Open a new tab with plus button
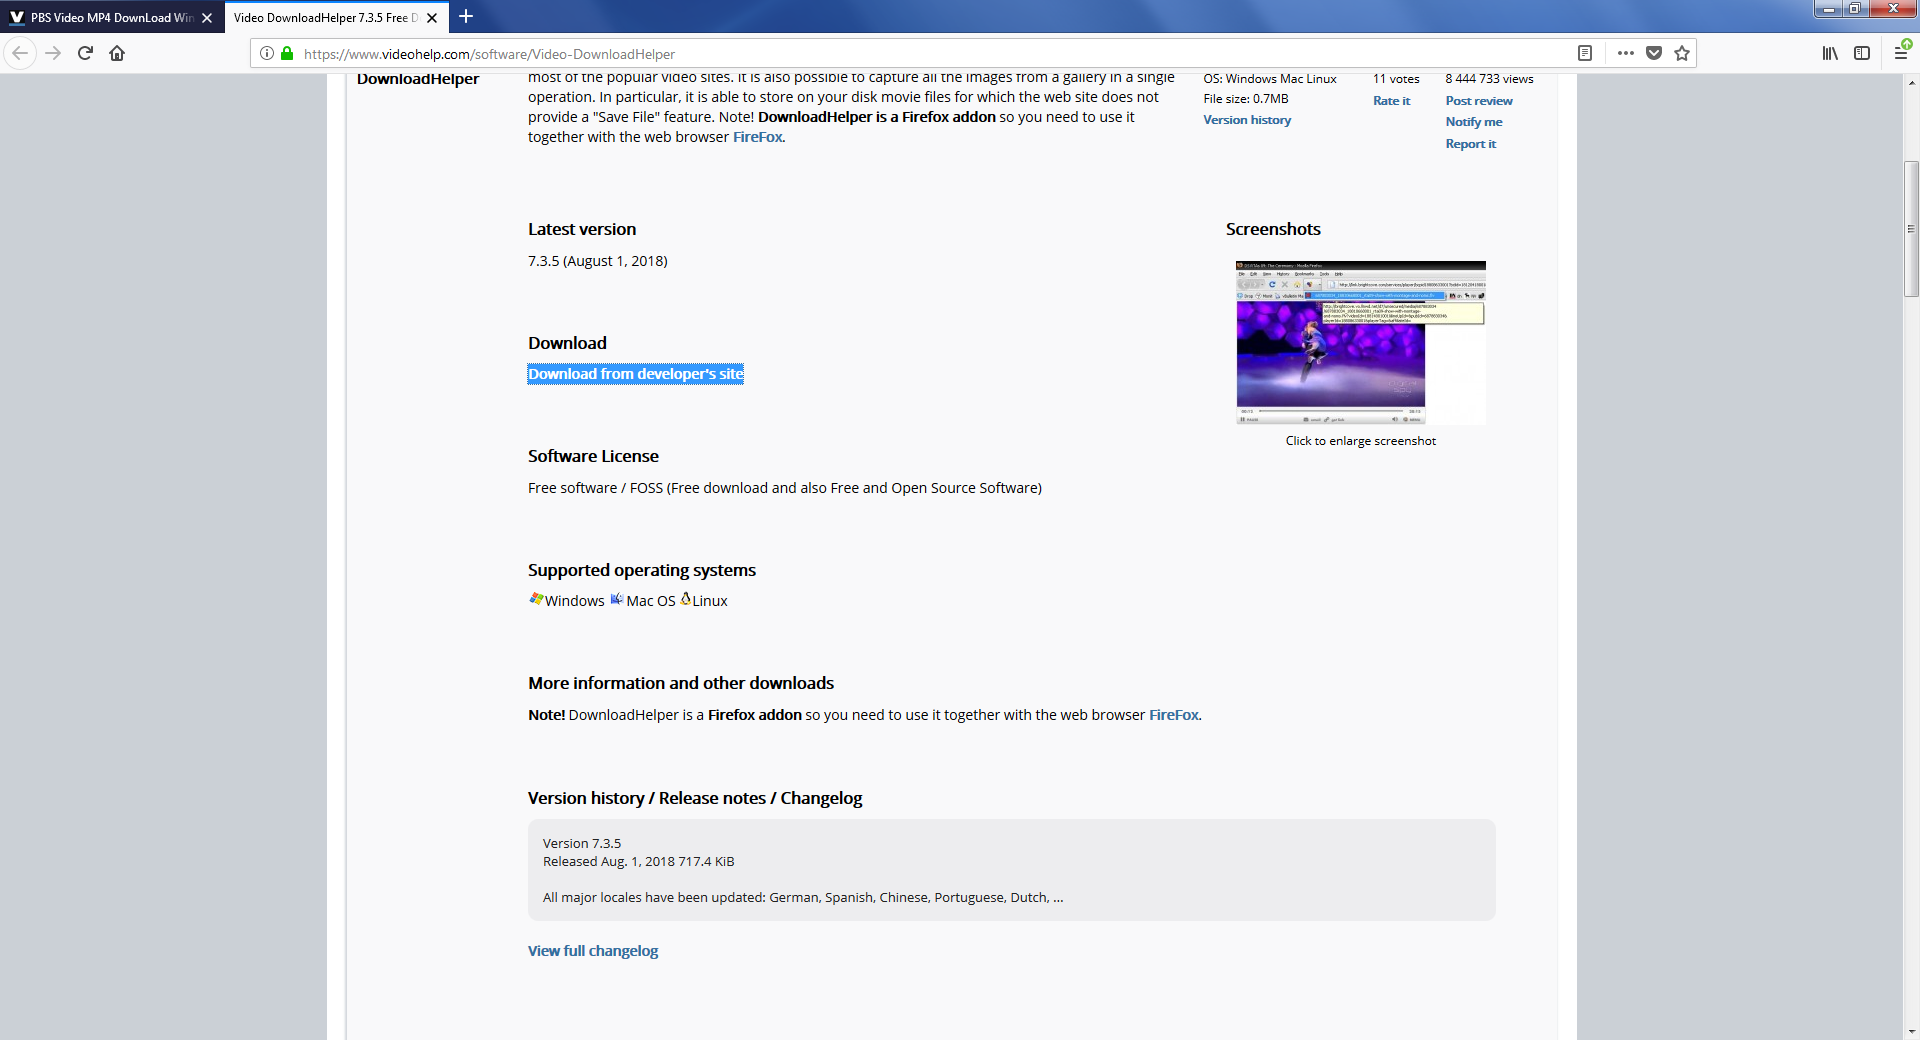 (466, 17)
